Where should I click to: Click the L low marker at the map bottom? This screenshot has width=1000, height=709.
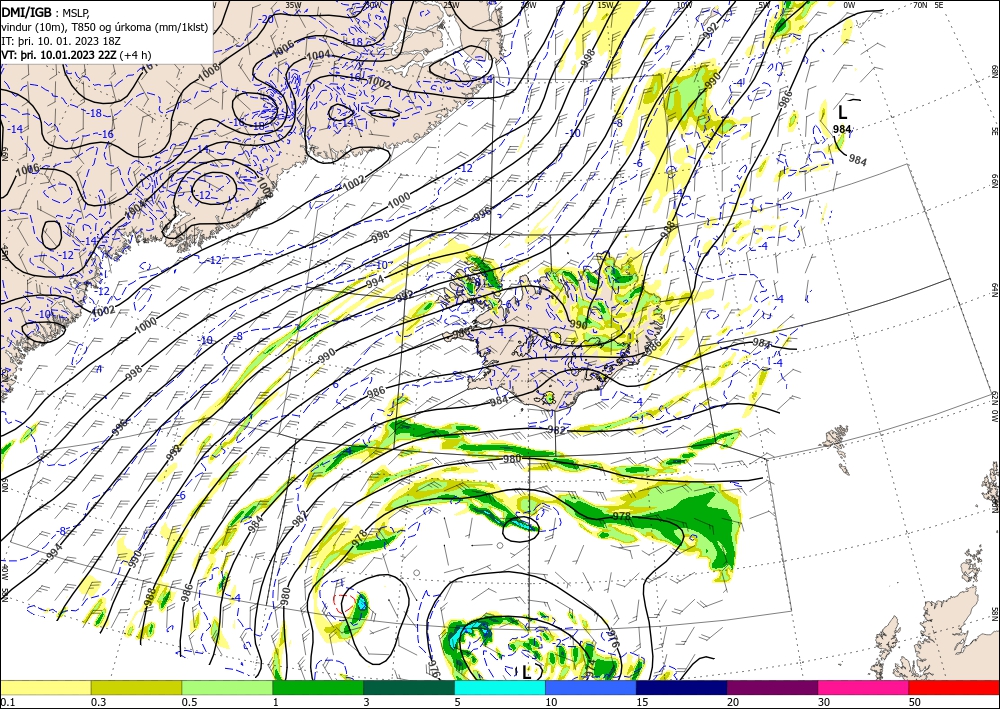click(x=526, y=672)
